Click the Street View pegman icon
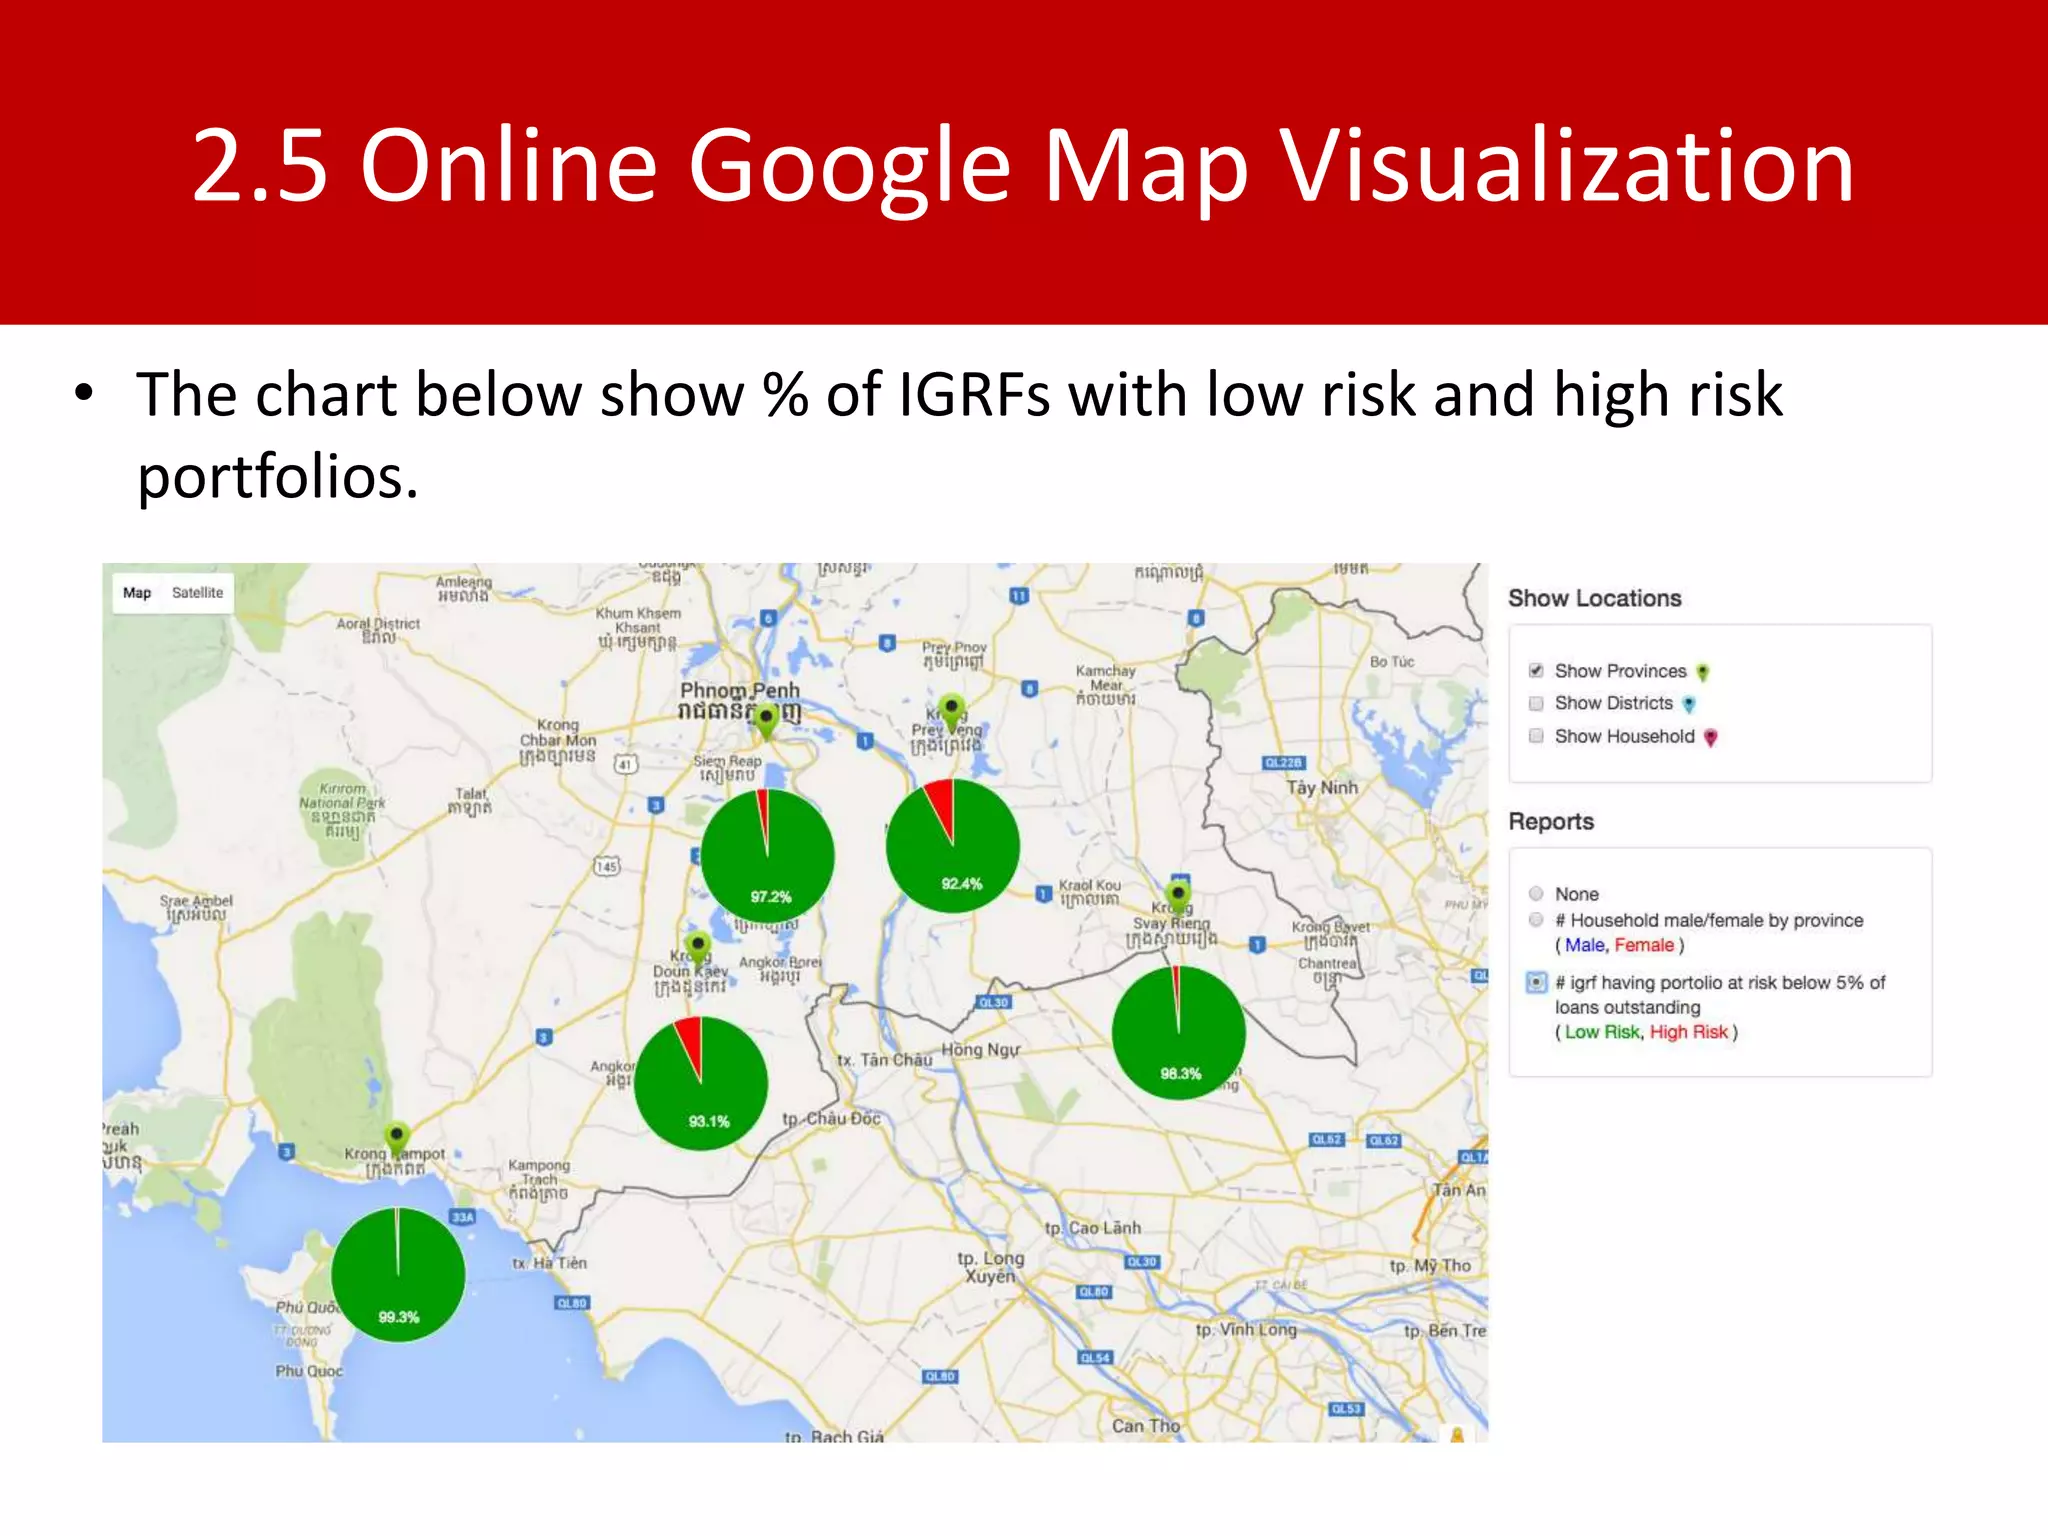 click(1457, 1434)
